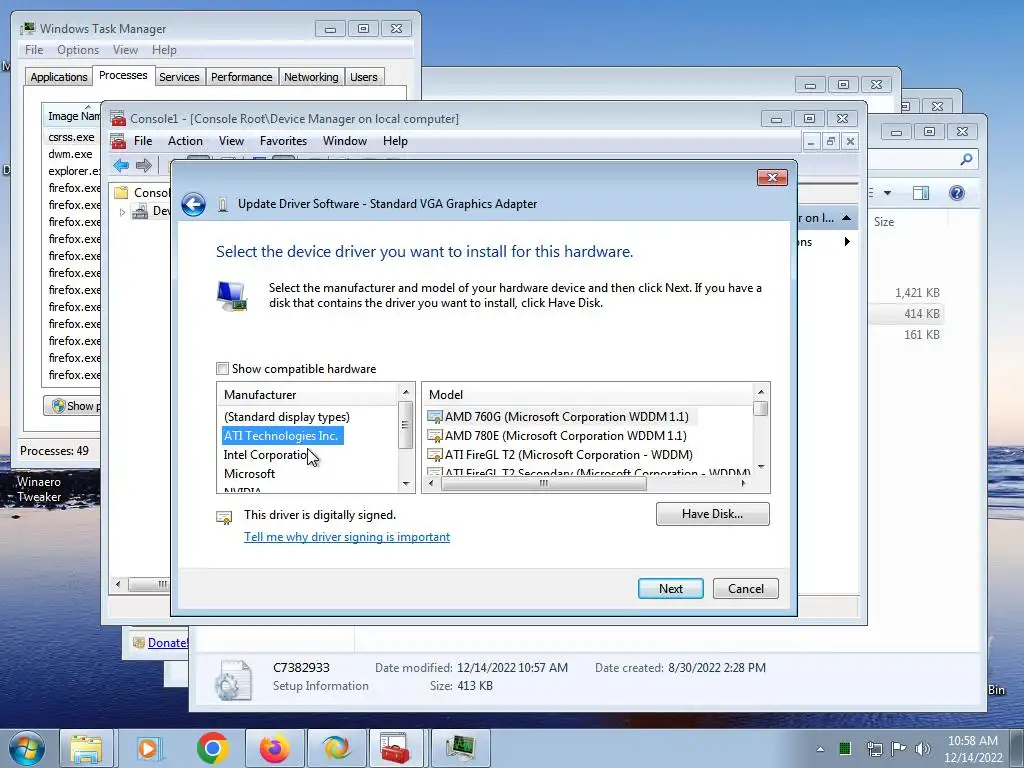Switch to Users tab in Task Manager

point(364,77)
